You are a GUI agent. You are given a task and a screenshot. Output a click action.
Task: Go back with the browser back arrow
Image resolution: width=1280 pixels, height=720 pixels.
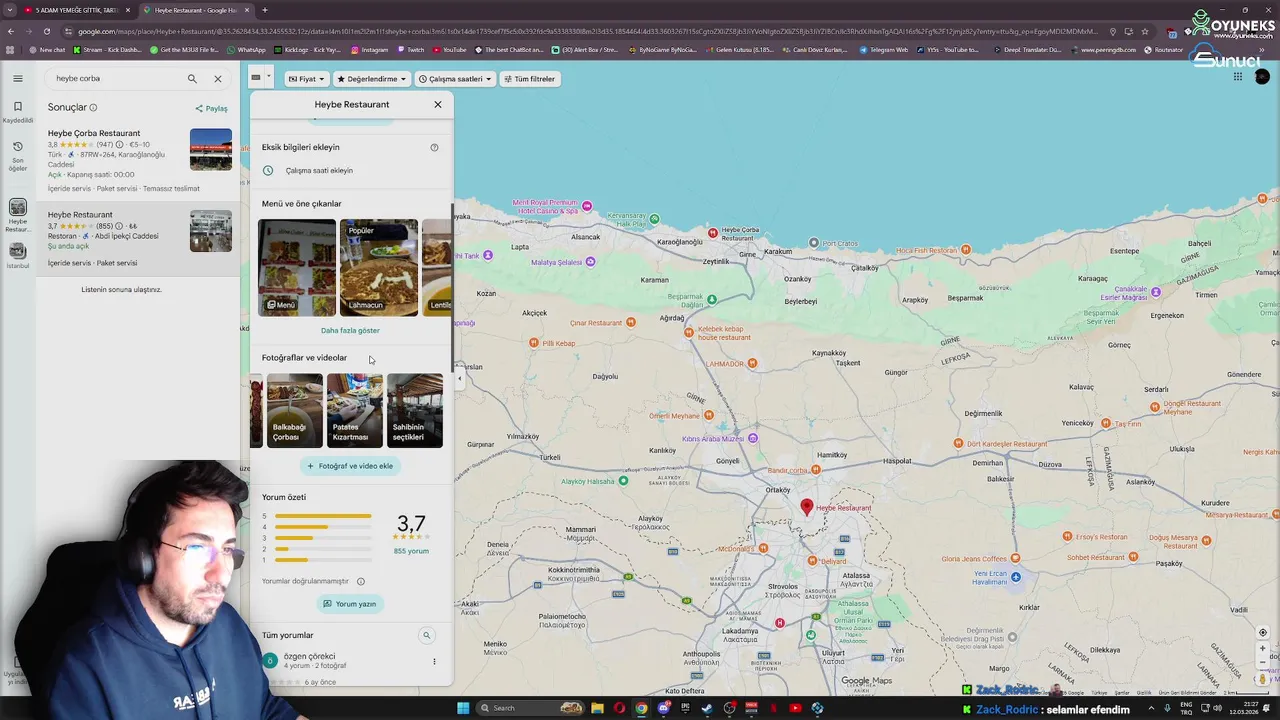coord(11,31)
